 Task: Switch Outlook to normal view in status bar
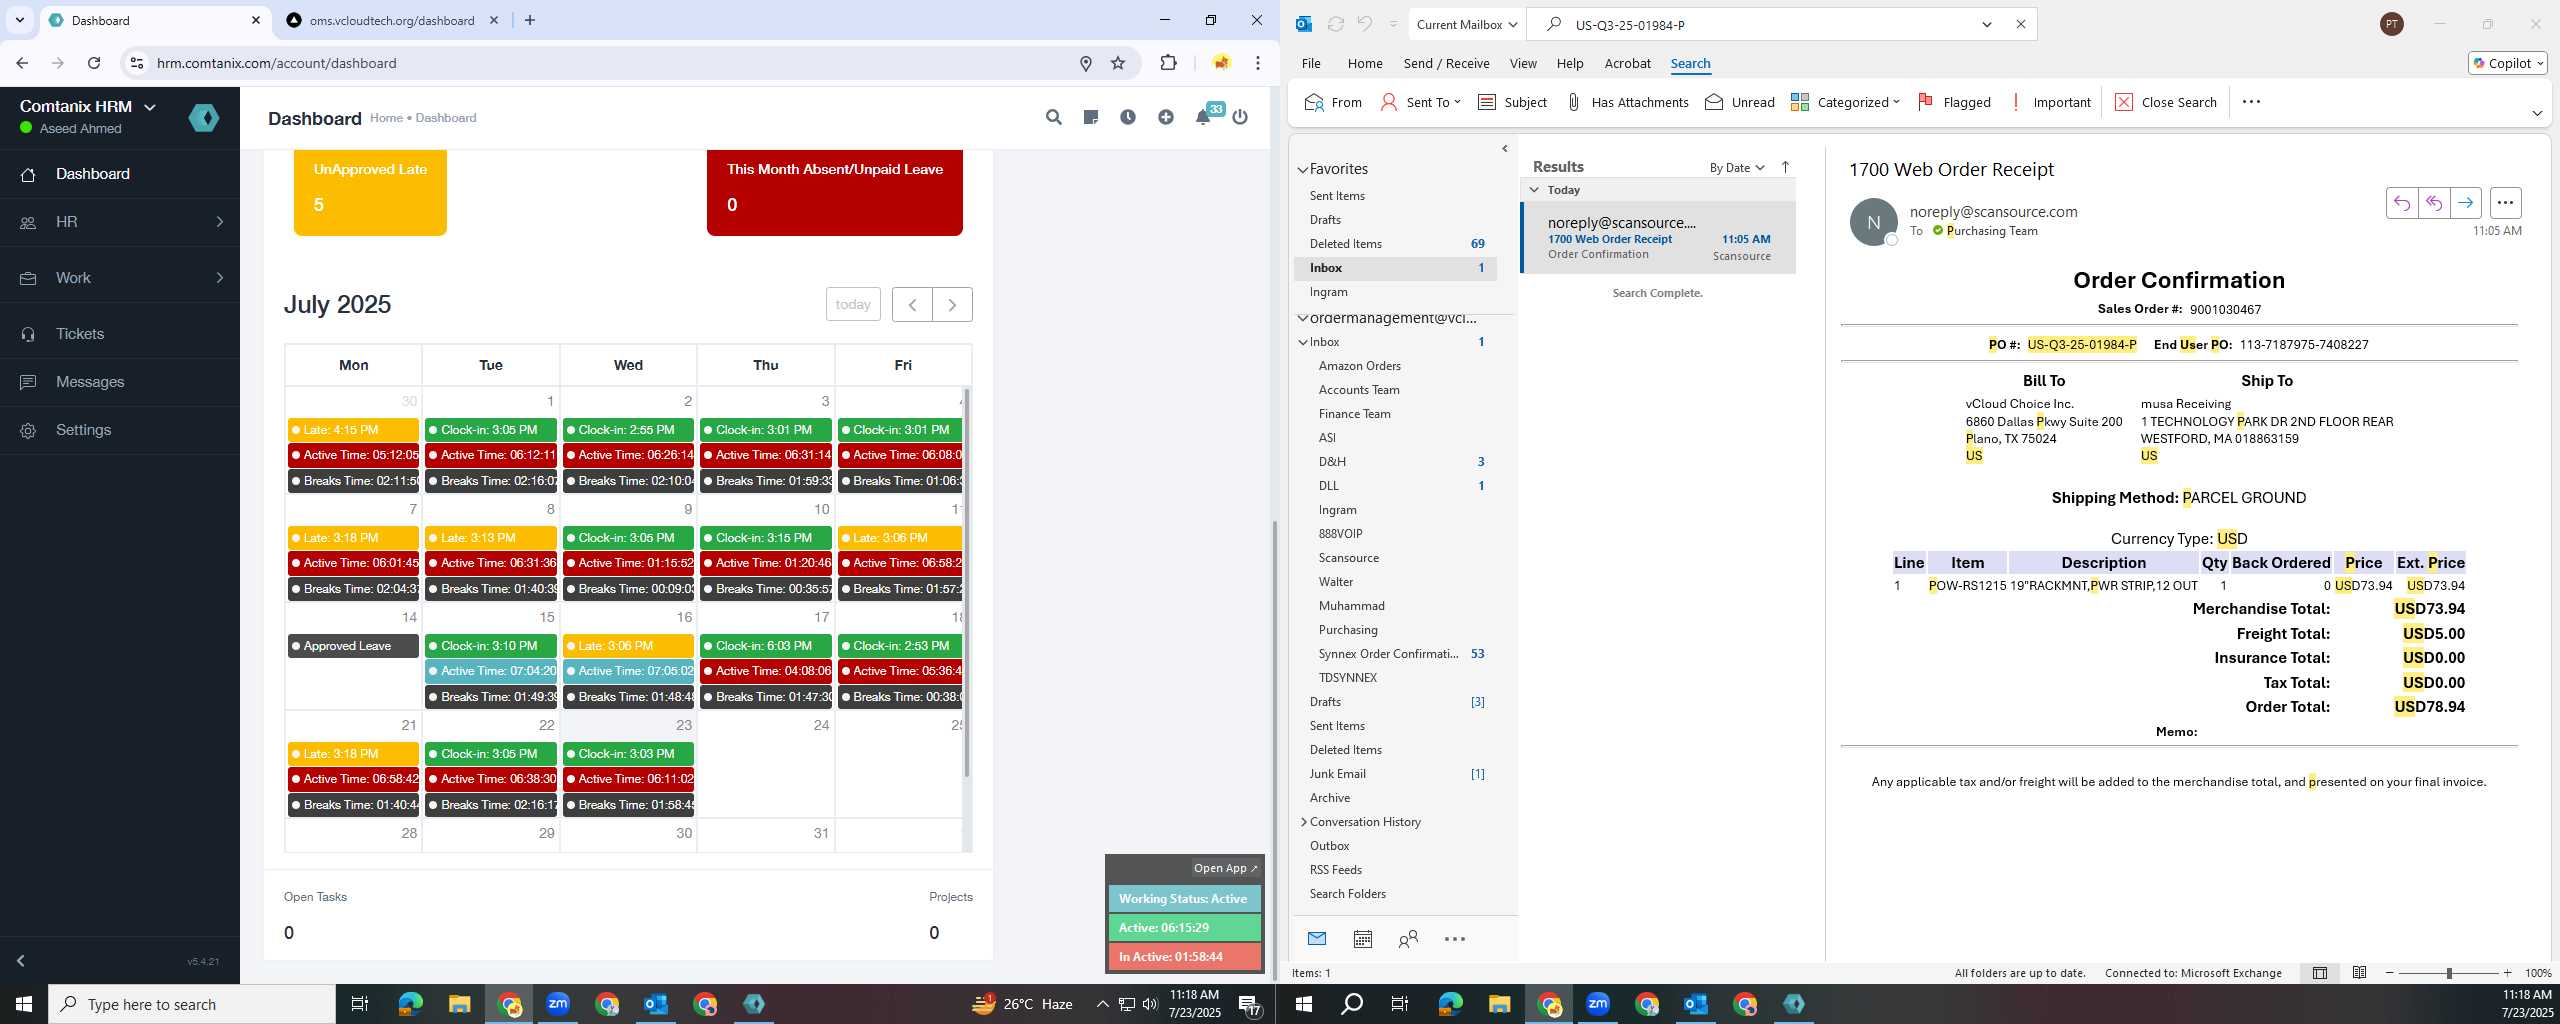[2320, 973]
